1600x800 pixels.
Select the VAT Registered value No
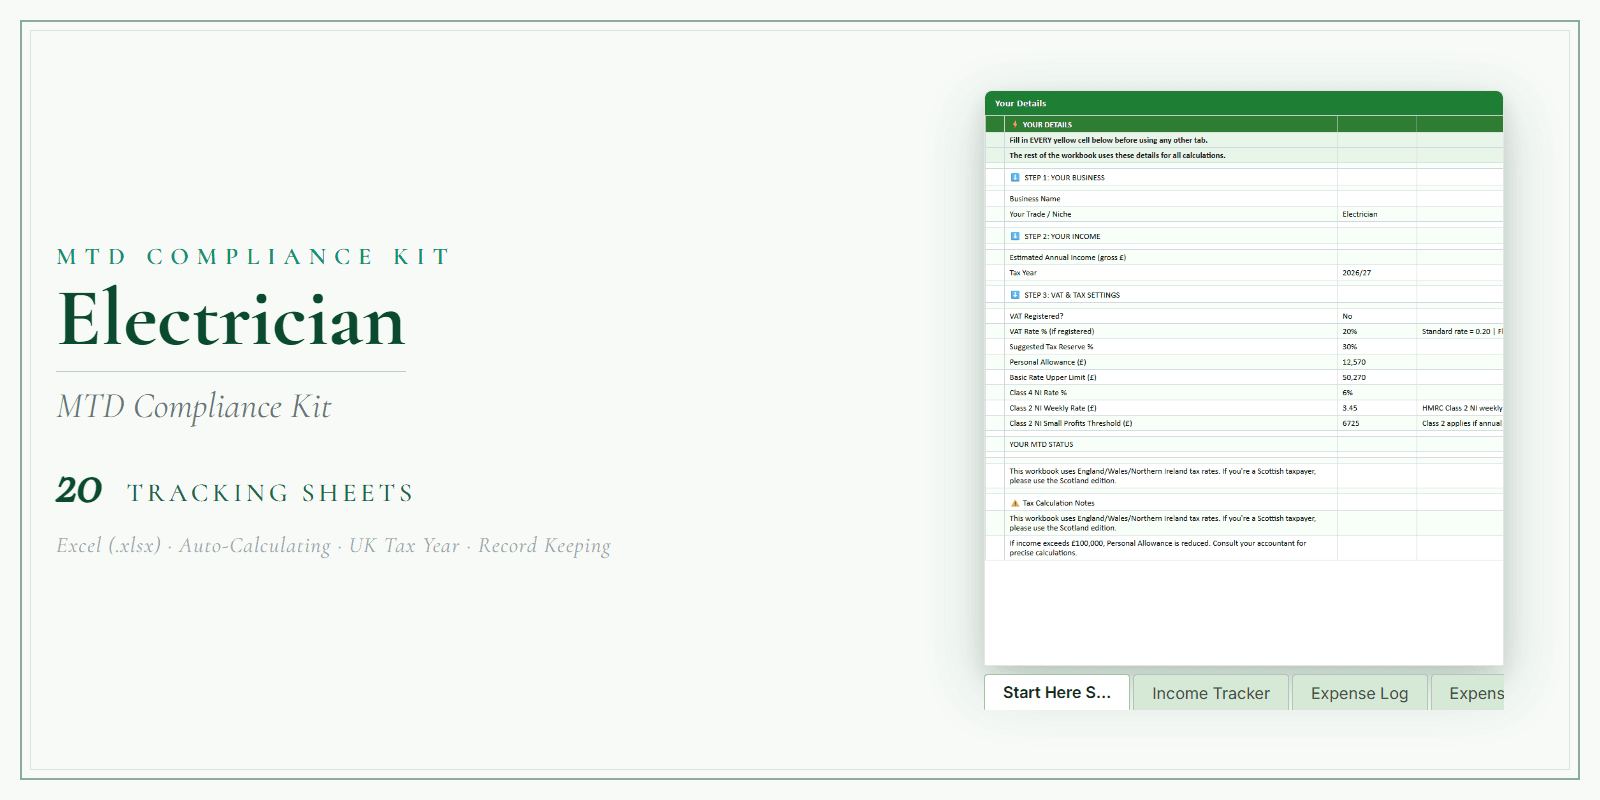1377,316
